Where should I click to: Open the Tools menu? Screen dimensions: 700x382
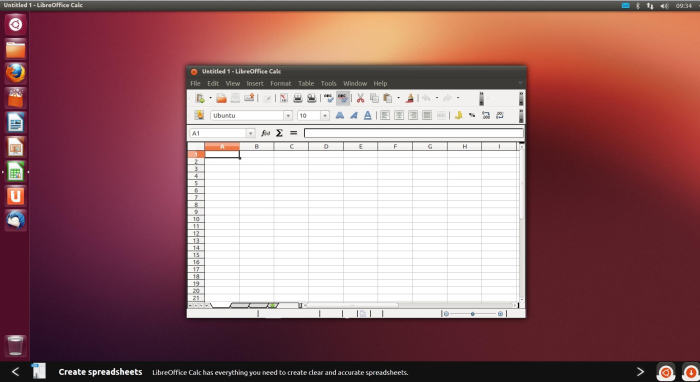pos(329,83)
